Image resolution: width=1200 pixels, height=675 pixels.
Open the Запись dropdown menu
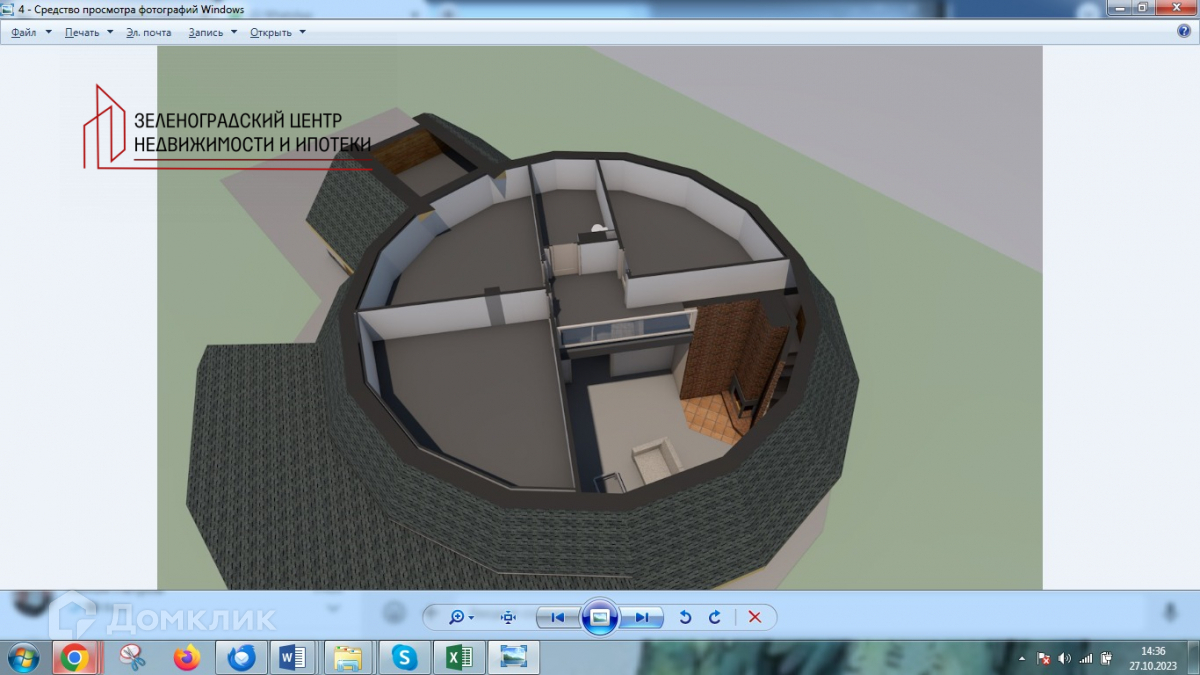coord(212,32)
